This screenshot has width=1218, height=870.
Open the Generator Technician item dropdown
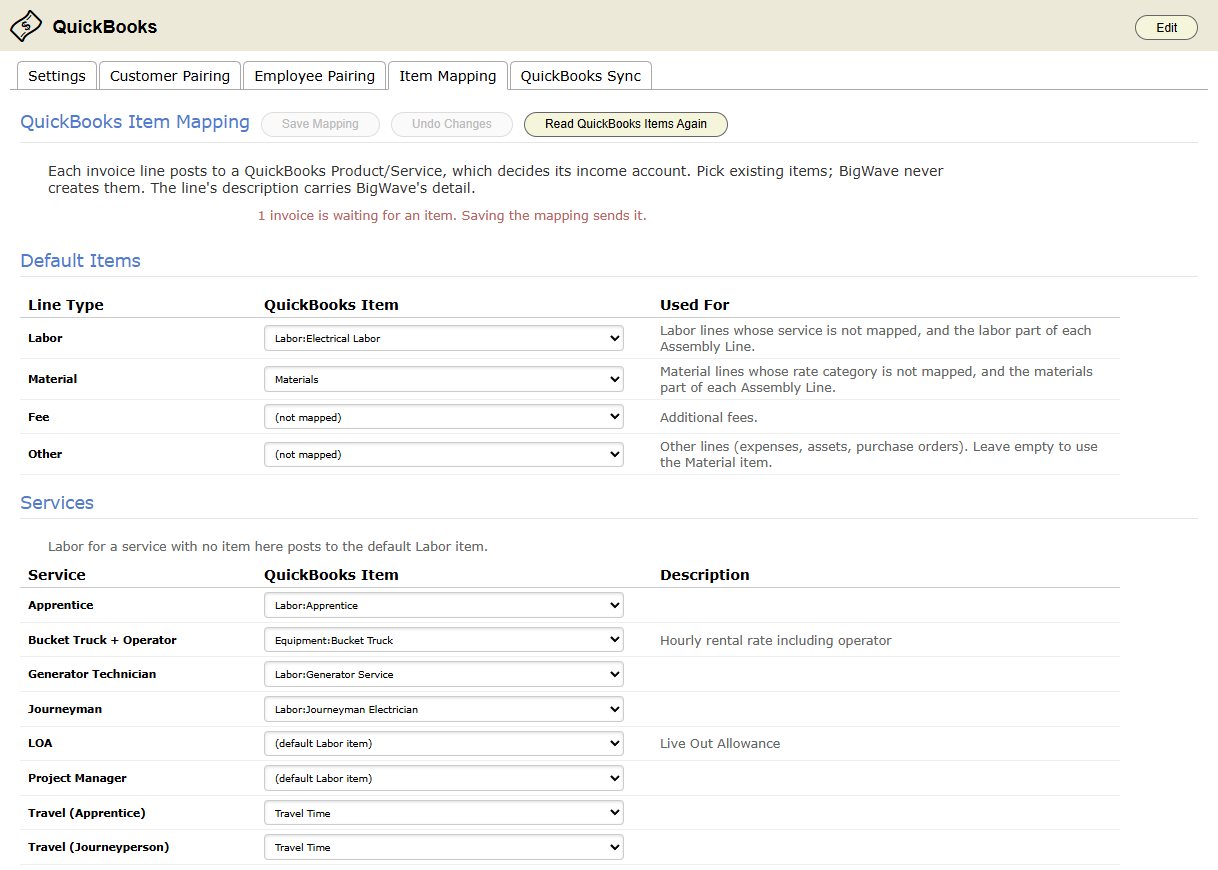444,674
